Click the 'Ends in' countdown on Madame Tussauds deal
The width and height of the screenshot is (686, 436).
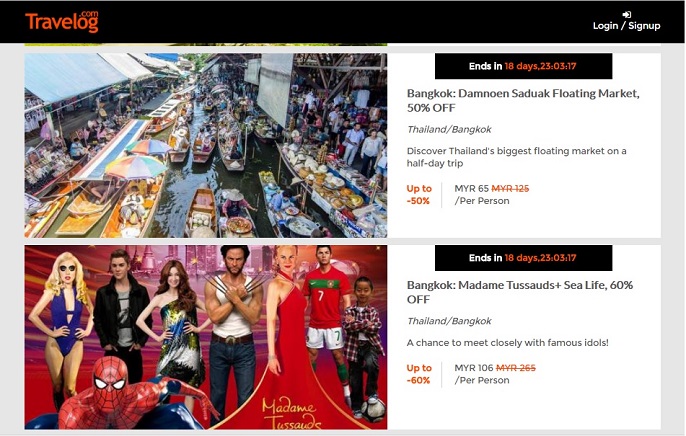(523, 258)
